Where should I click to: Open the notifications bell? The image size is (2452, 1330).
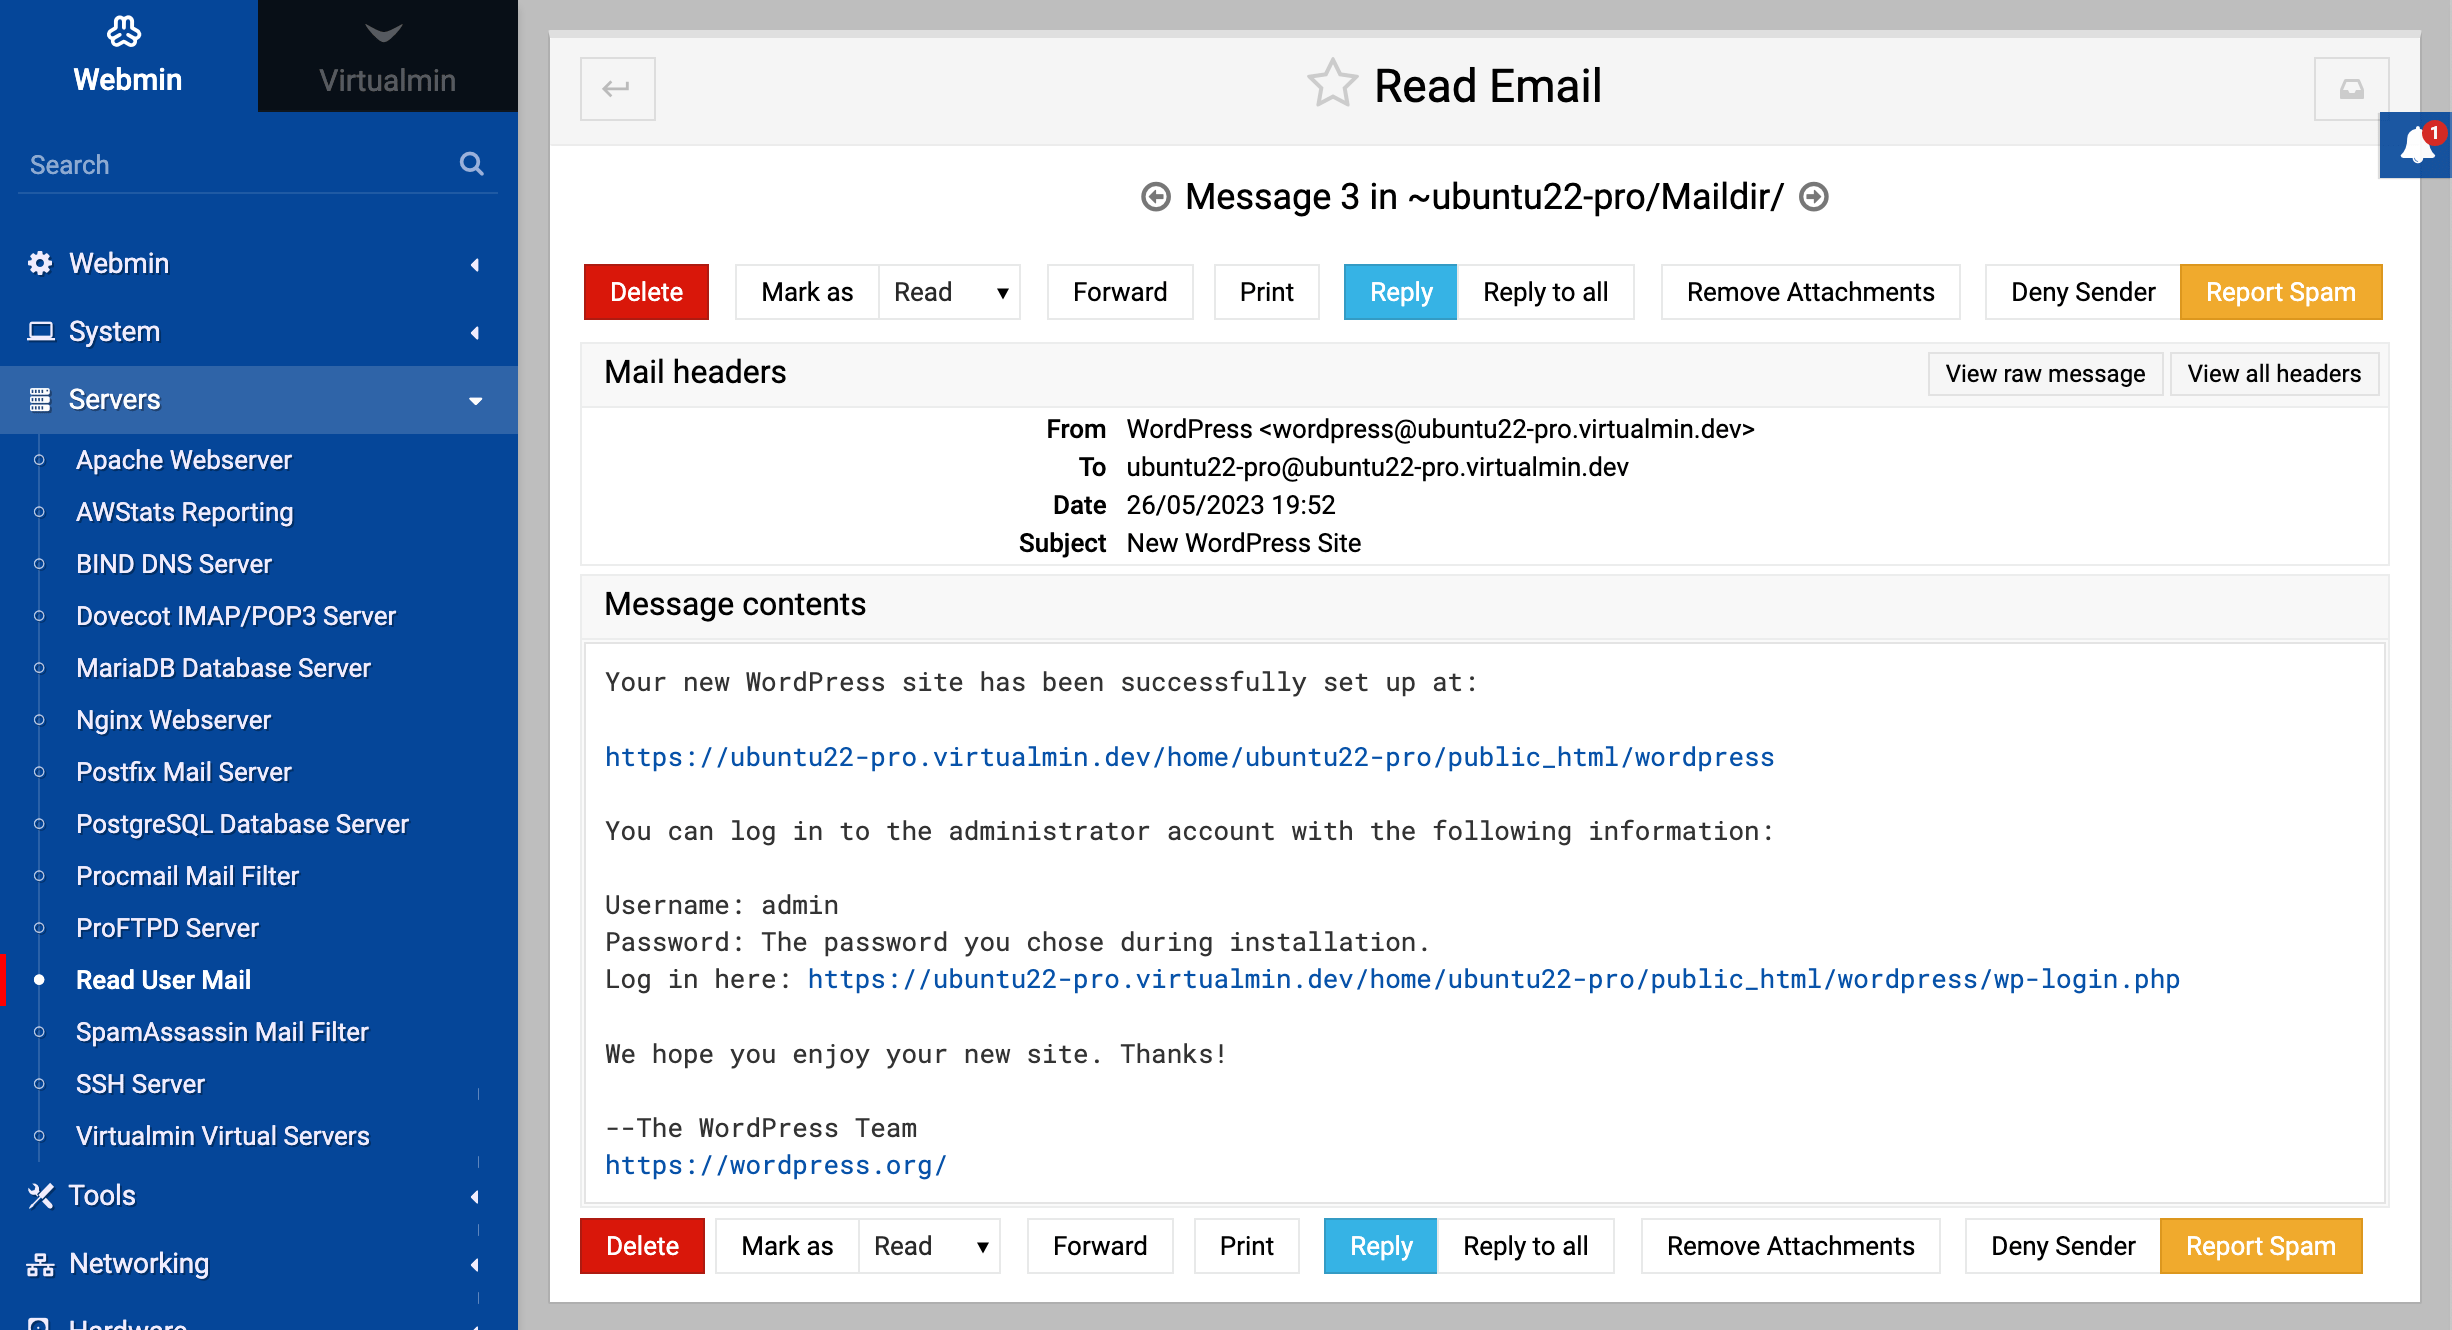[x=2416, y=146]
